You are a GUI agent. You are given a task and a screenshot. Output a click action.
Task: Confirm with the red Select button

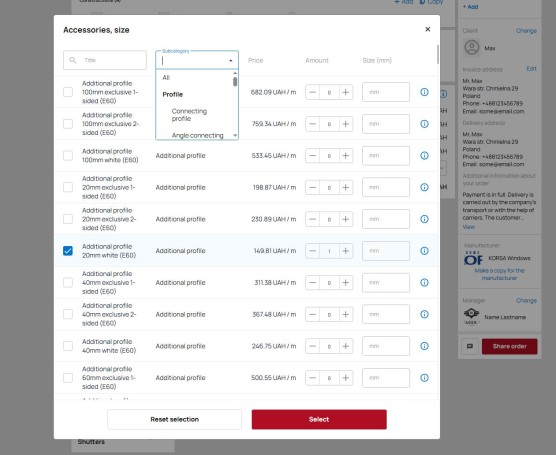pos(319,420)
